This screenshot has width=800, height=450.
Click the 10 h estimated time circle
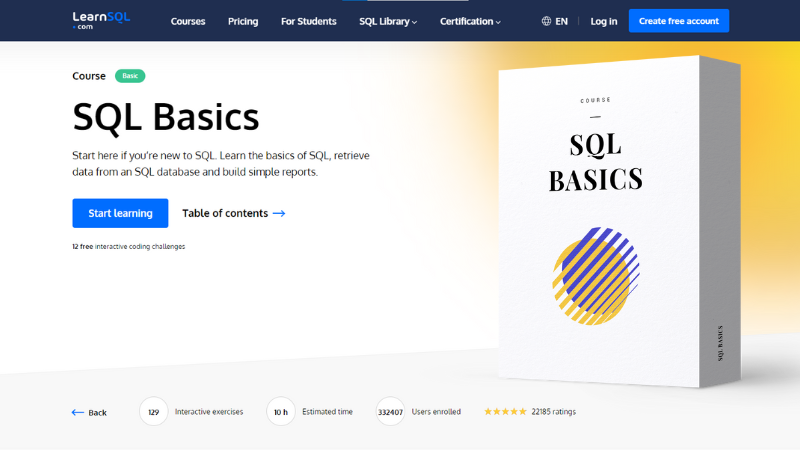tap(281, 411)
